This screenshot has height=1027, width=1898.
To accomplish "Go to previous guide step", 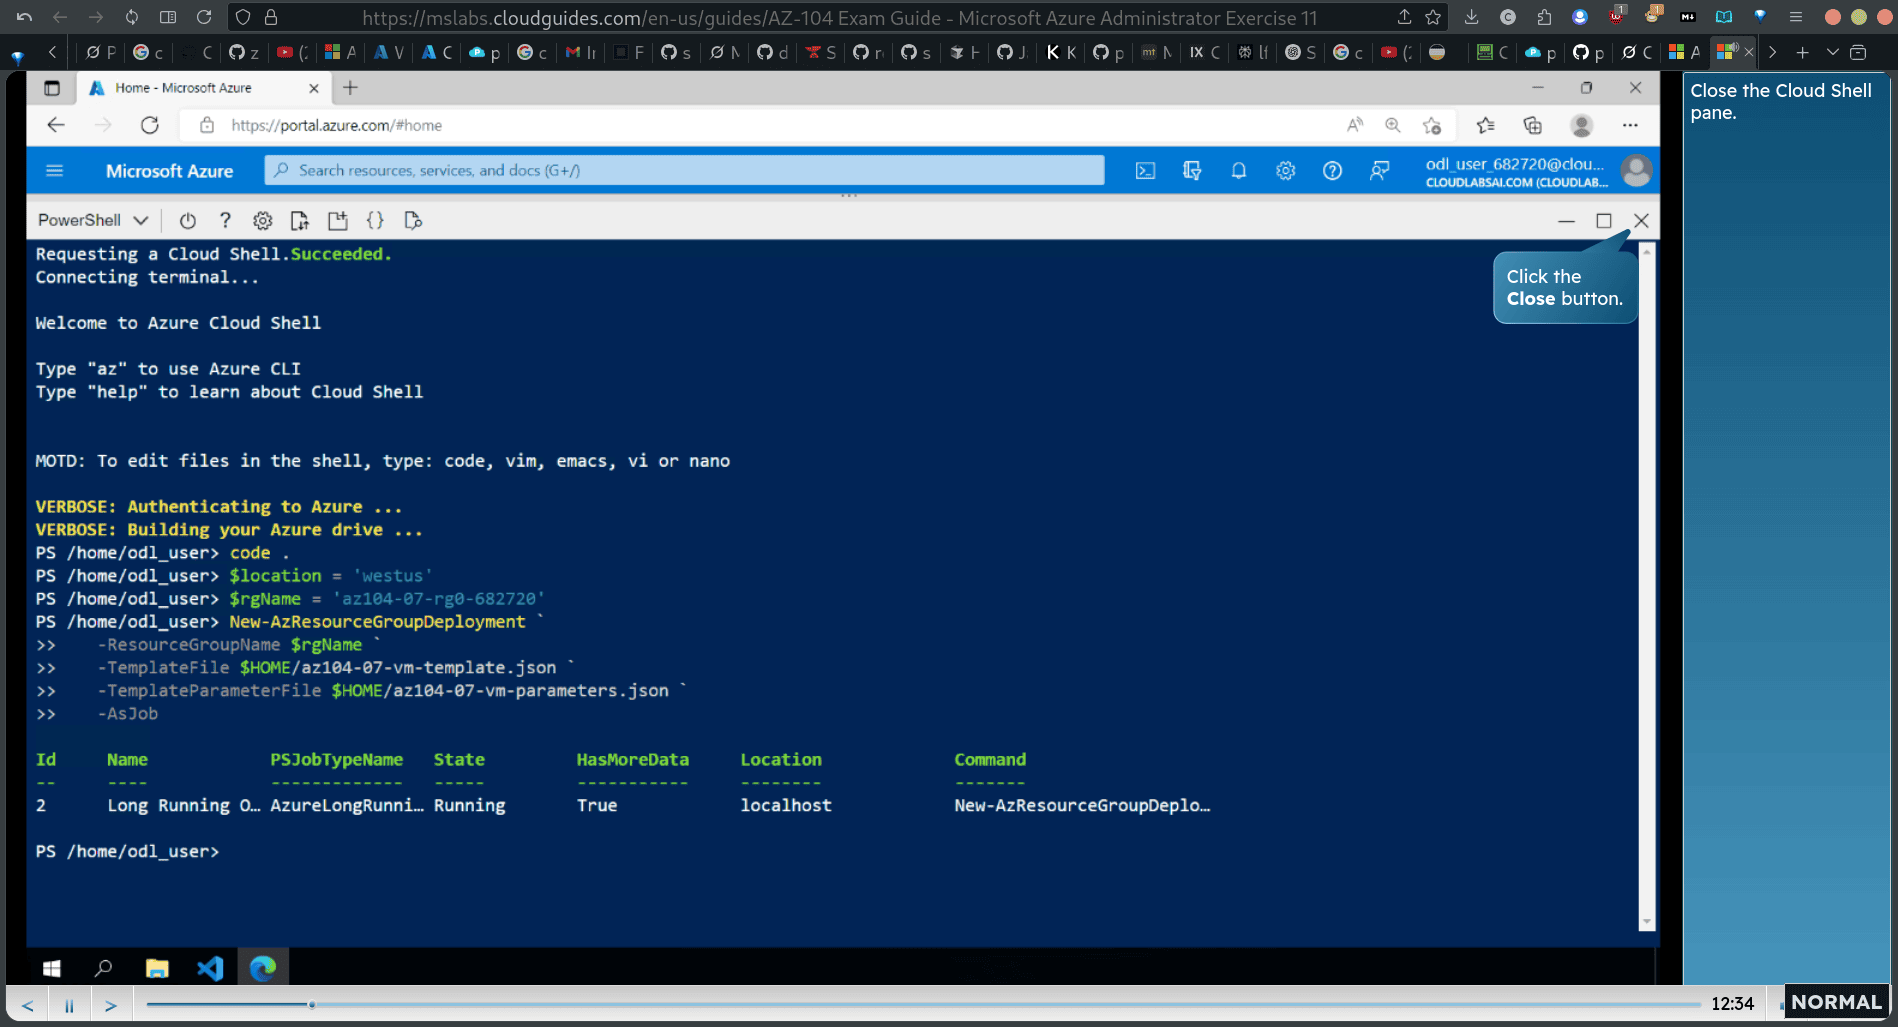I will pyautogui.click(x=28, y=1005).
